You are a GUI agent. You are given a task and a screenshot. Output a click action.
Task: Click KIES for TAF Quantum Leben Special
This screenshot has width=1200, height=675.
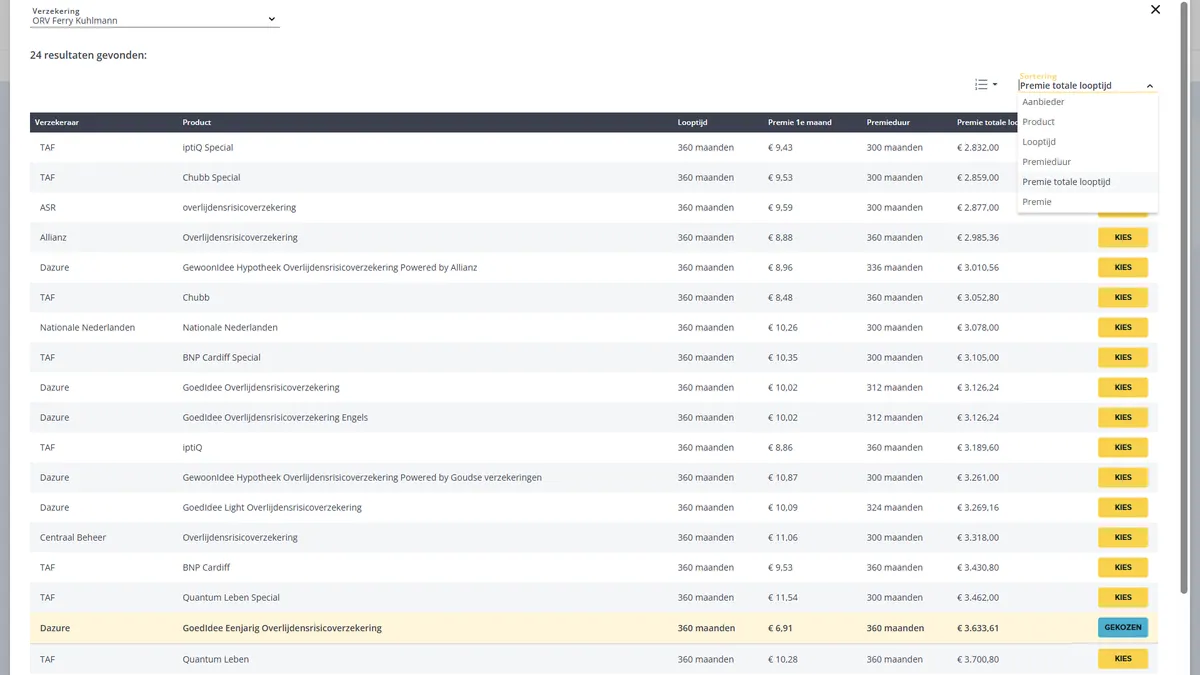[x=1123, y=598]
